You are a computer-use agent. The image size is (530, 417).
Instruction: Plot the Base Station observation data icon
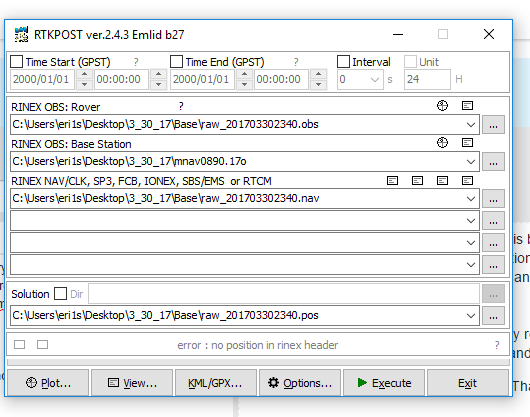click(442, 143)
